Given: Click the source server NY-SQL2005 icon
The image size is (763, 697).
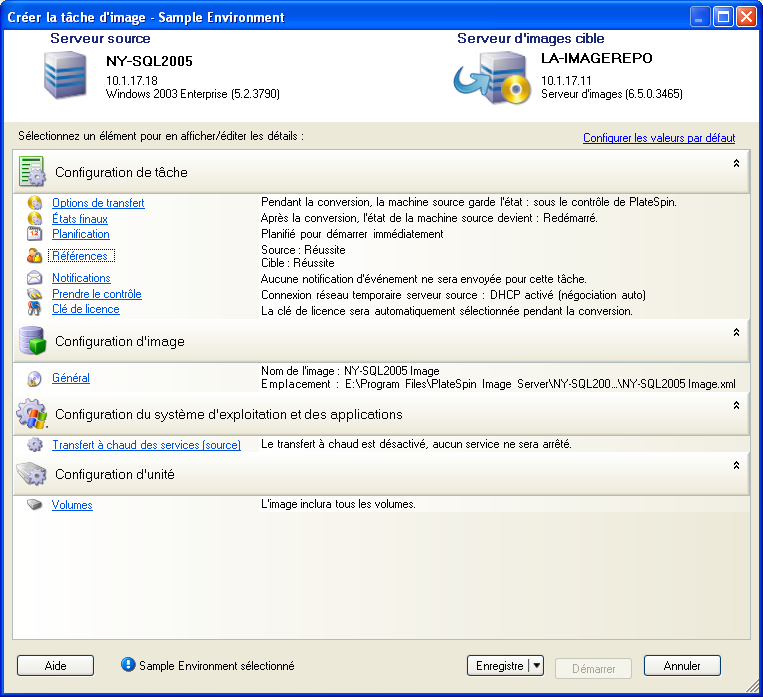Looking at the screenshot, I should [65, 76].
